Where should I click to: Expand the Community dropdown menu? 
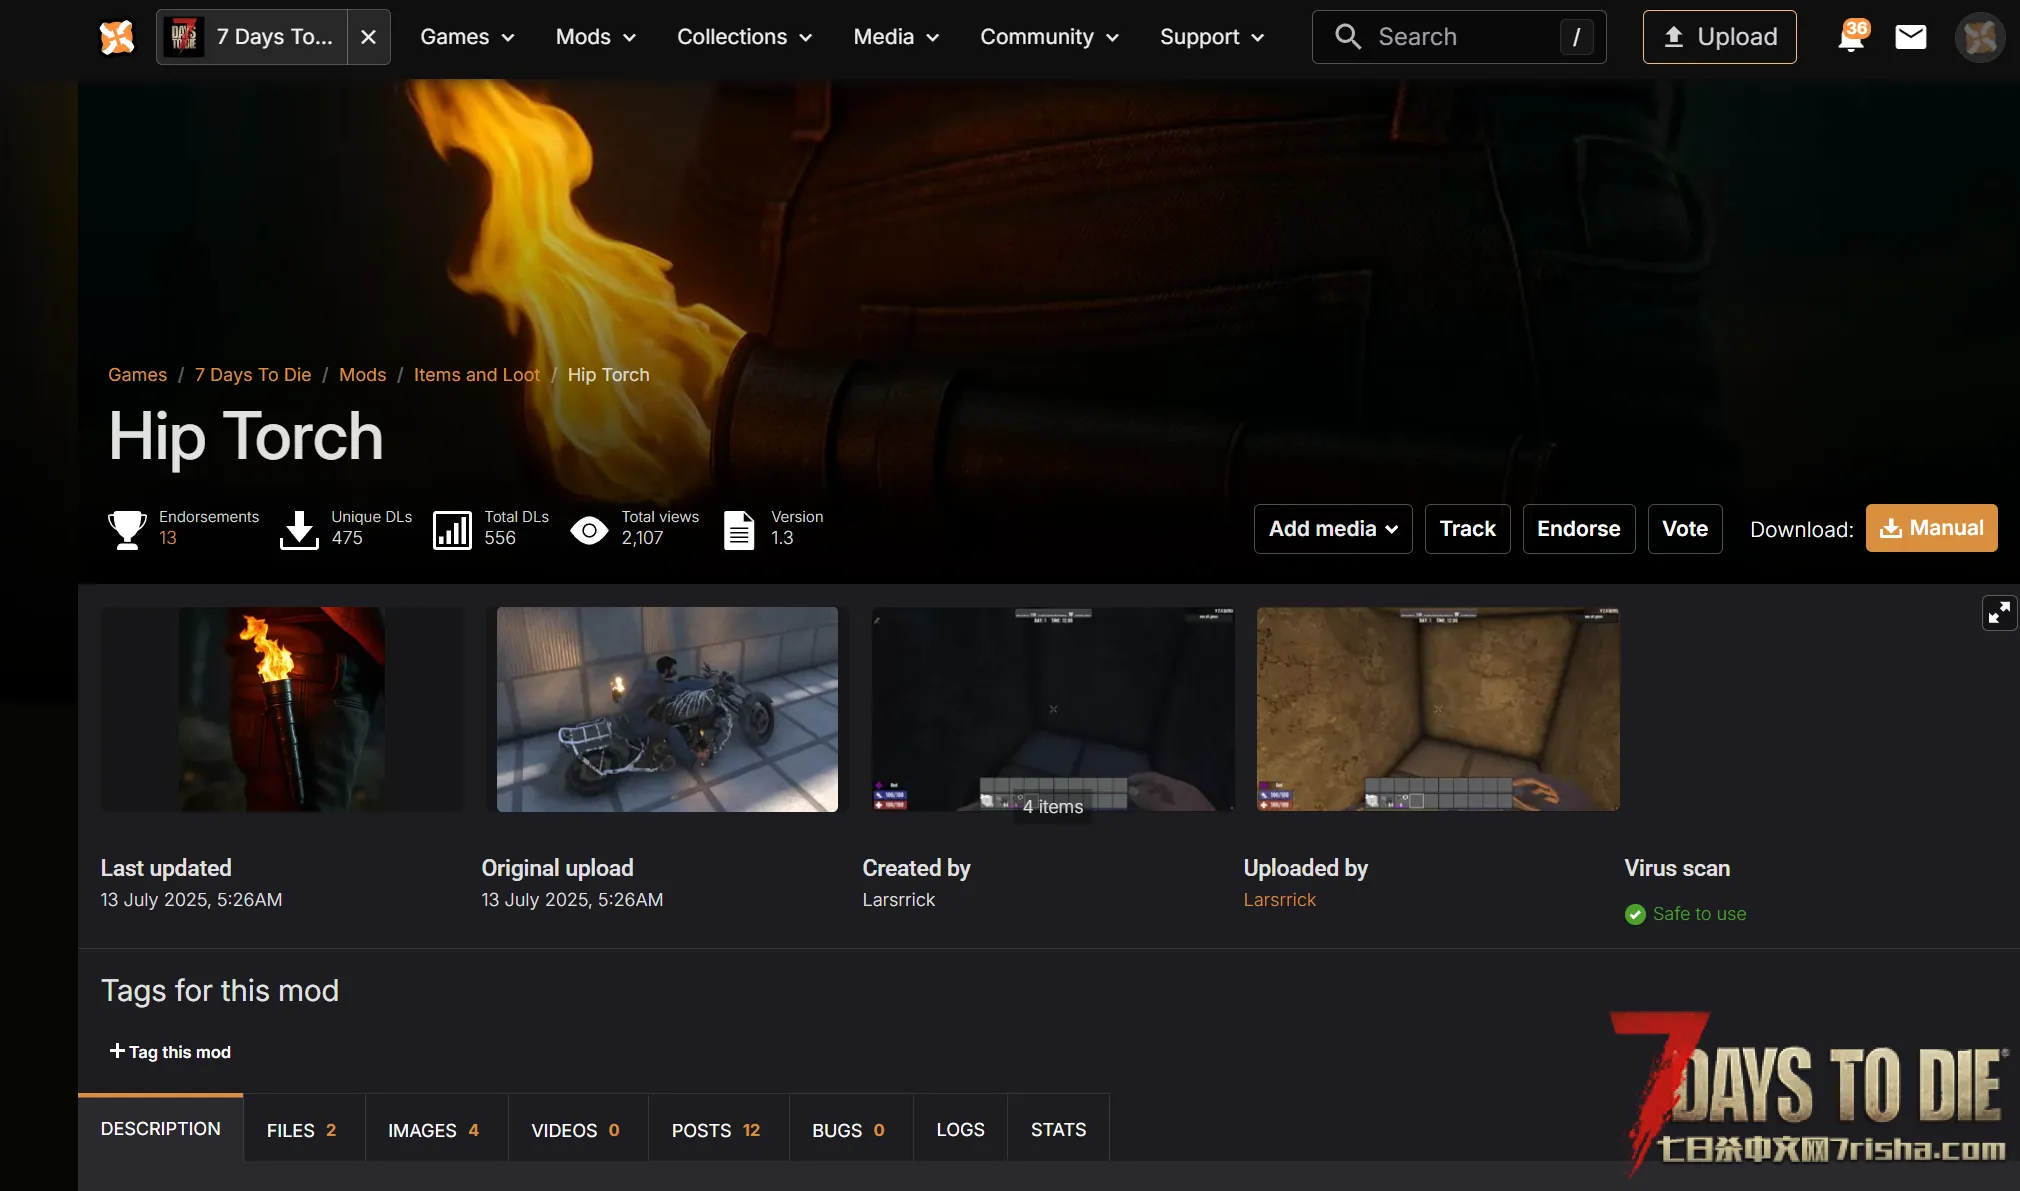[x=1049, y=37]
